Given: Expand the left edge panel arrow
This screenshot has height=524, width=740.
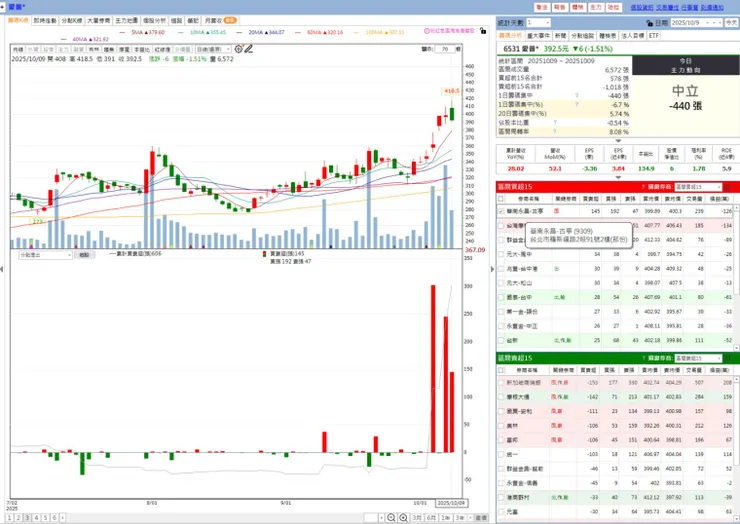Looking at the screenshot, I should (2, 269).
